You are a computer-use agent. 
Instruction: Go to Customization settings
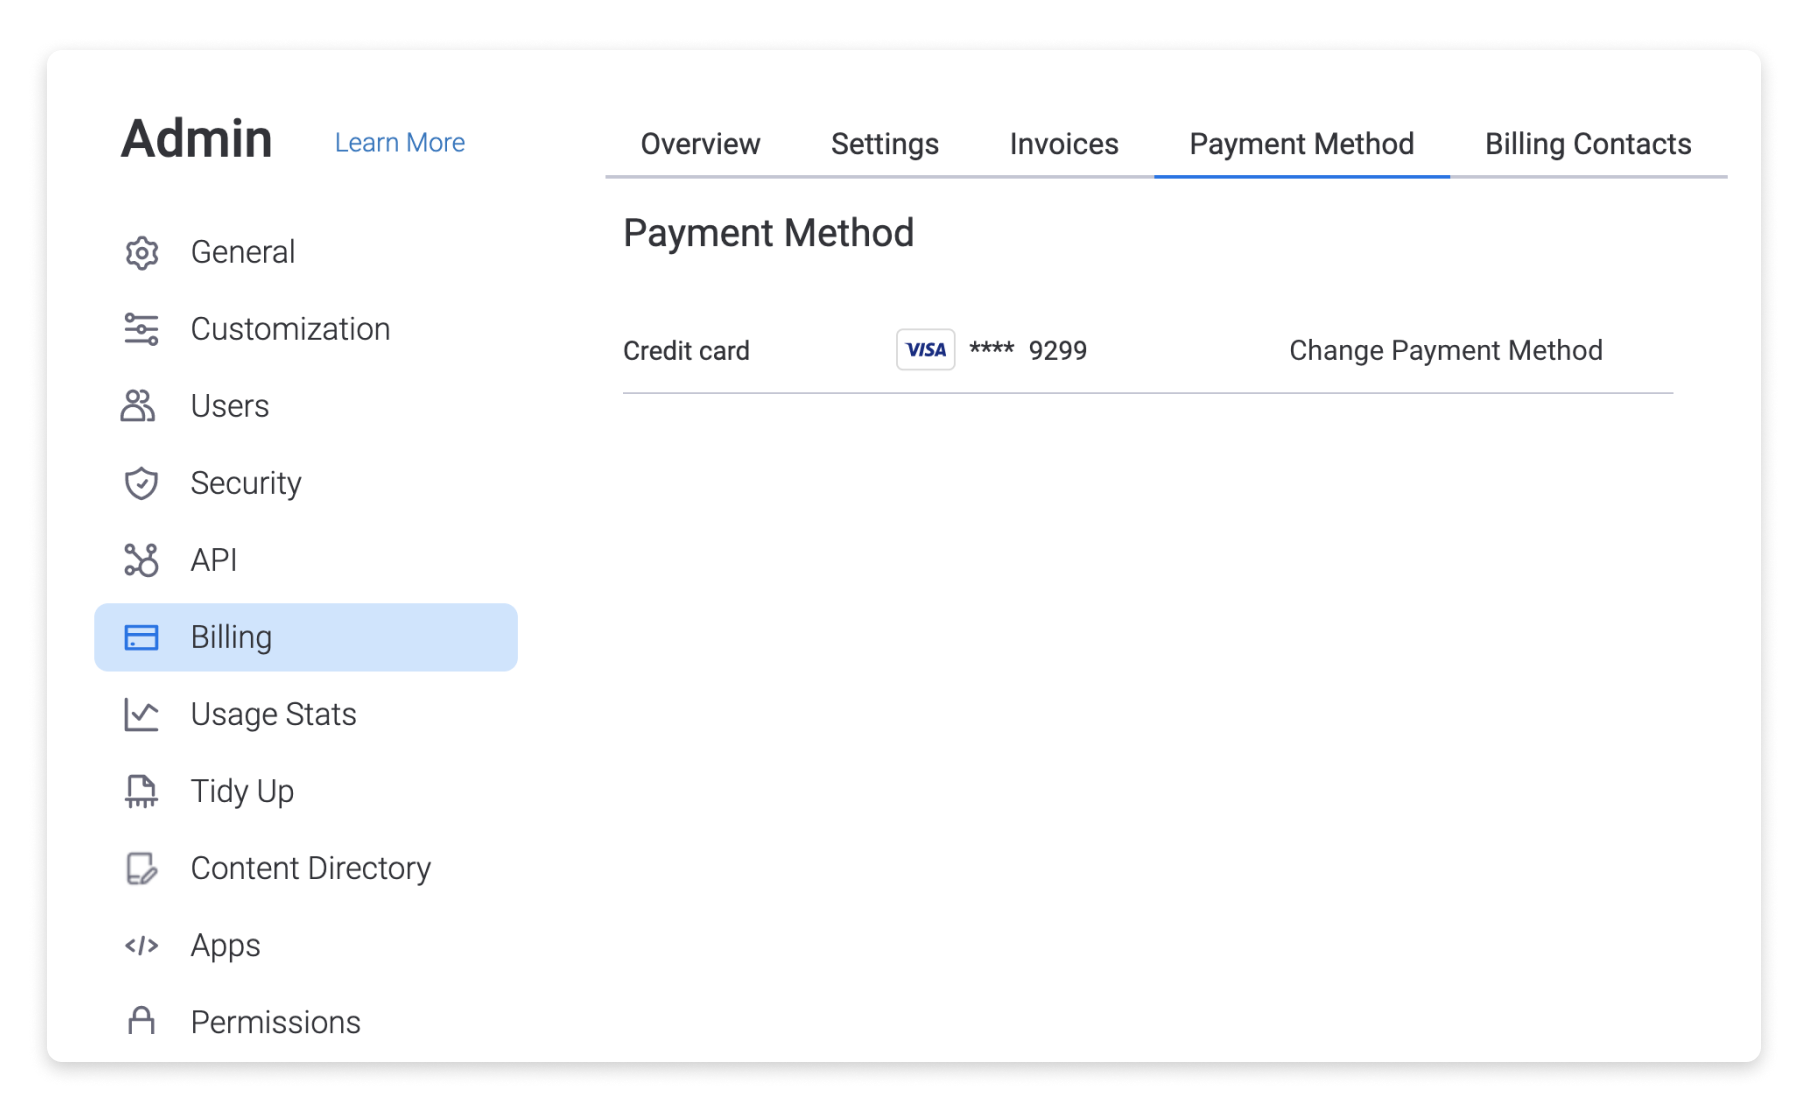pos(306,329)
